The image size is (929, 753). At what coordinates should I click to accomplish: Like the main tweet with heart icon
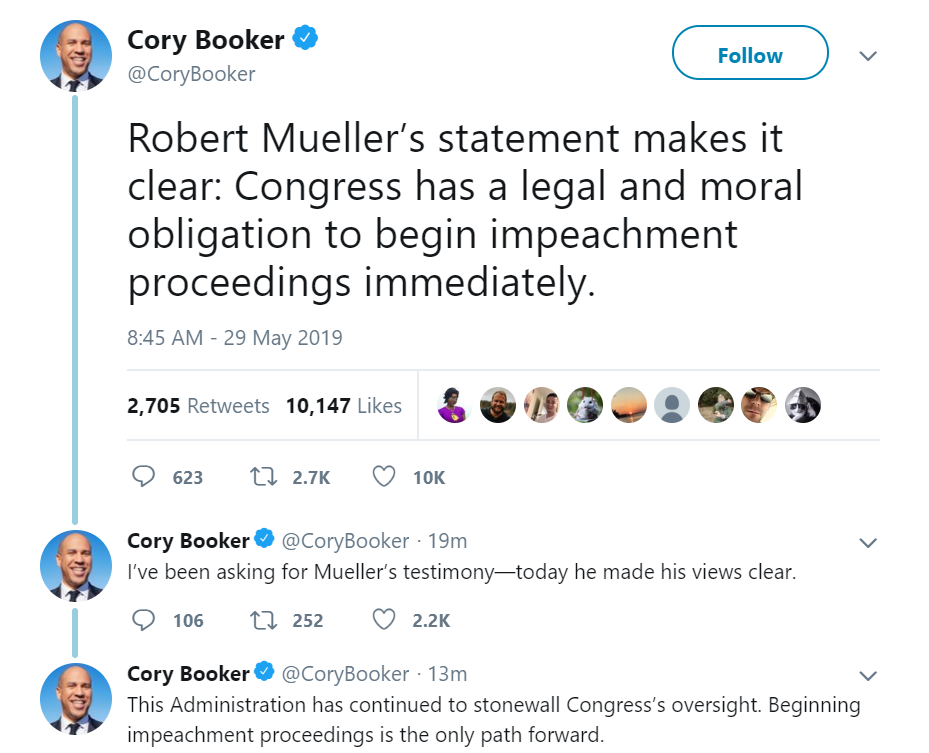[383, 477]
